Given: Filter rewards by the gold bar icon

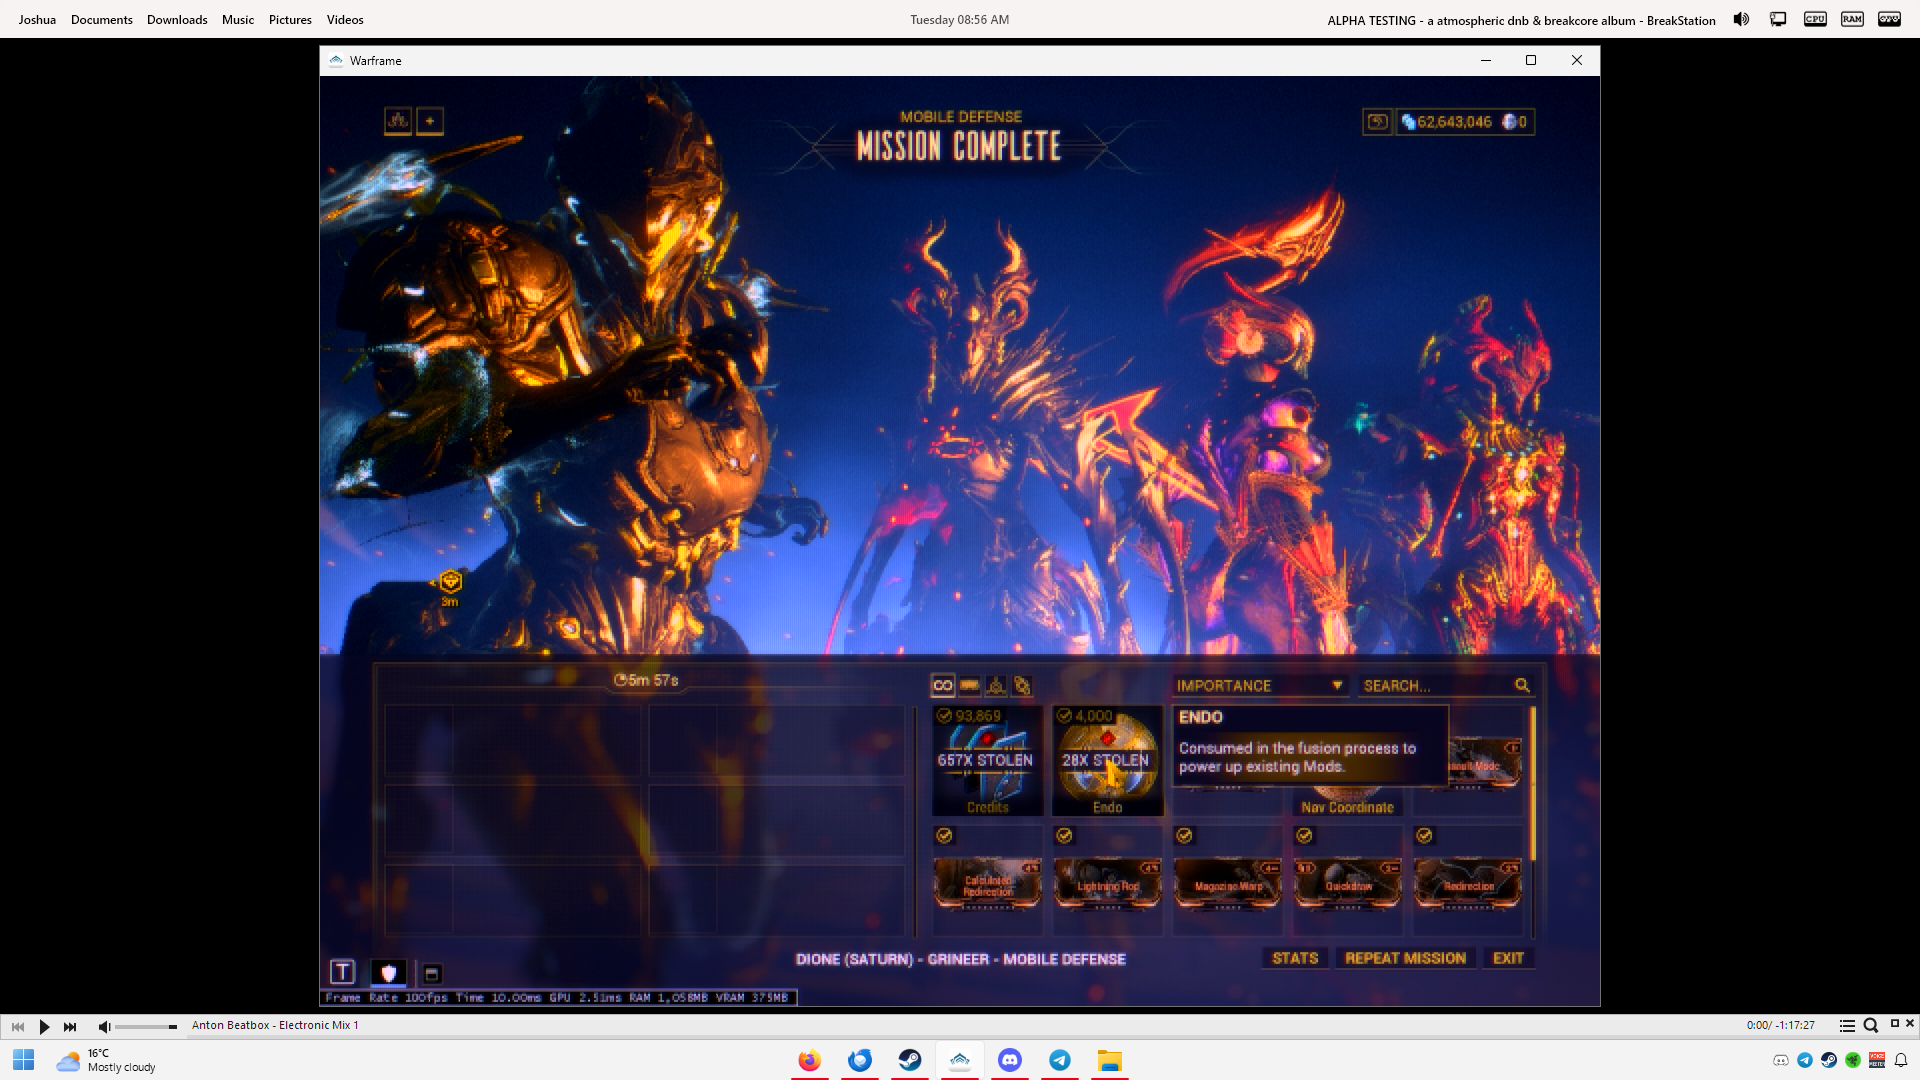Looking at the screenshot, I should click(969, 685).
